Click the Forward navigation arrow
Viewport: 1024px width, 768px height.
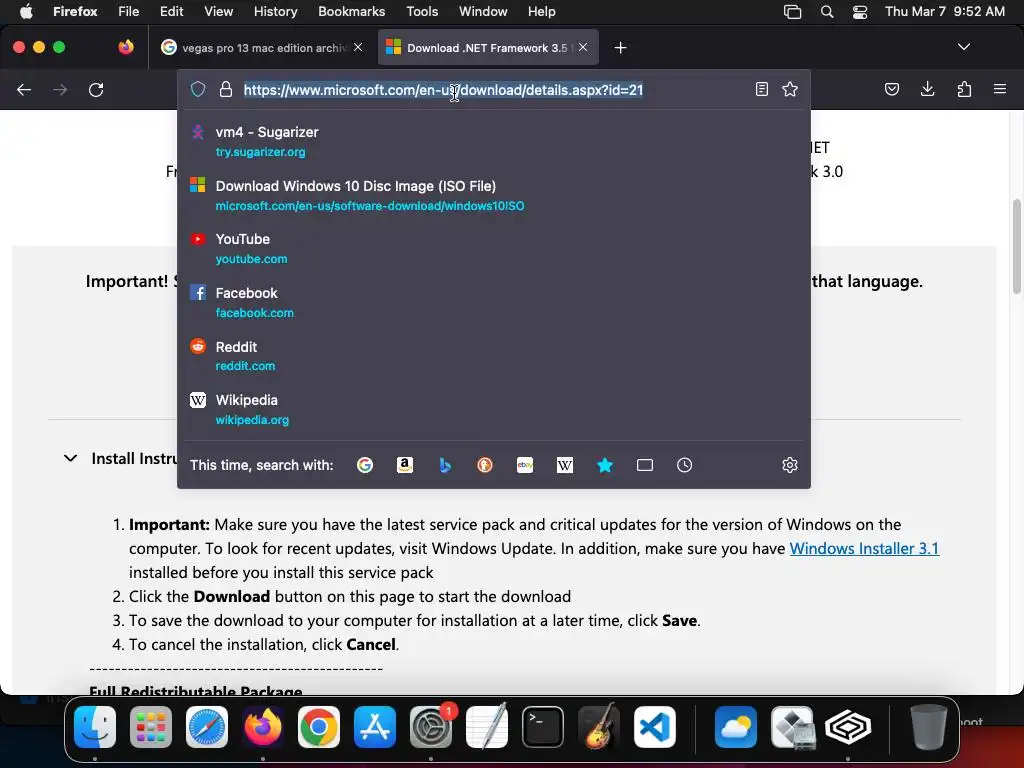tap(60, 89)
